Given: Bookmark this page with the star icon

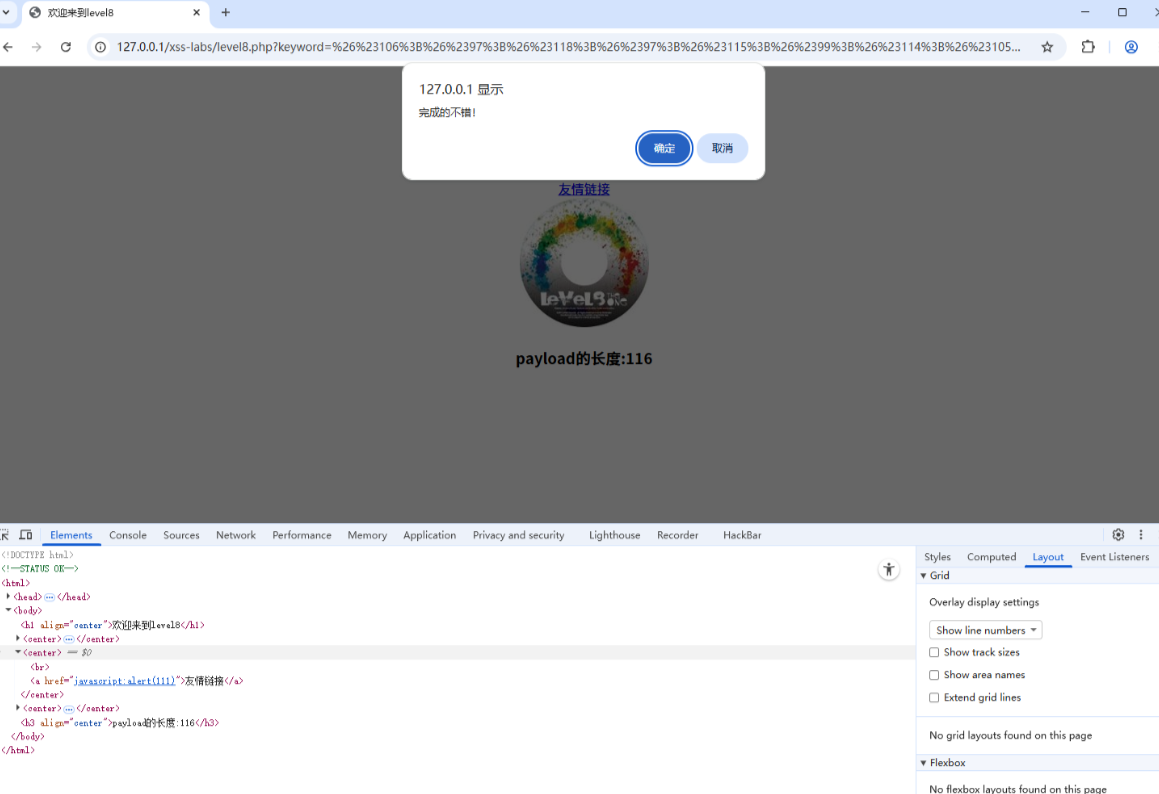Looking at the screenshot, I should pyautogui.click(x=1047, y=47).
